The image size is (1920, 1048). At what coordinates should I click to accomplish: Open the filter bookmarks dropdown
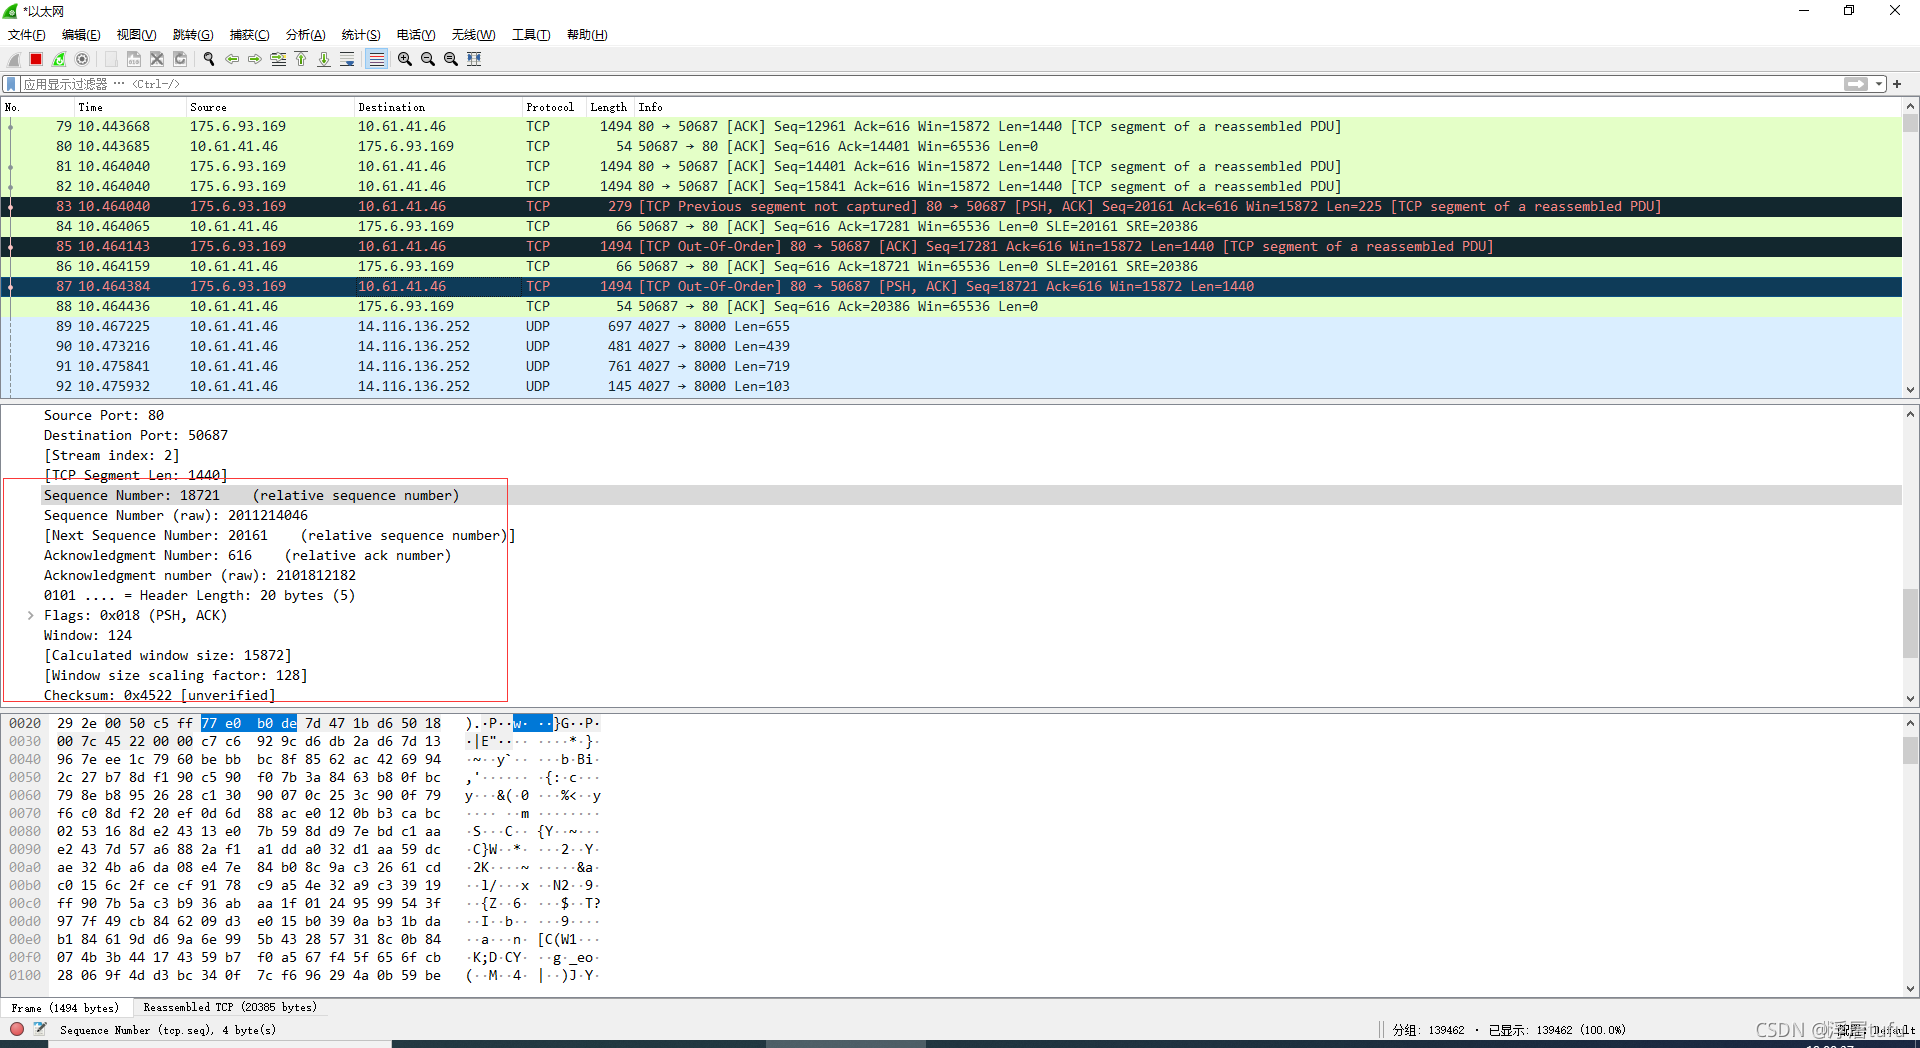coord(11,84)
